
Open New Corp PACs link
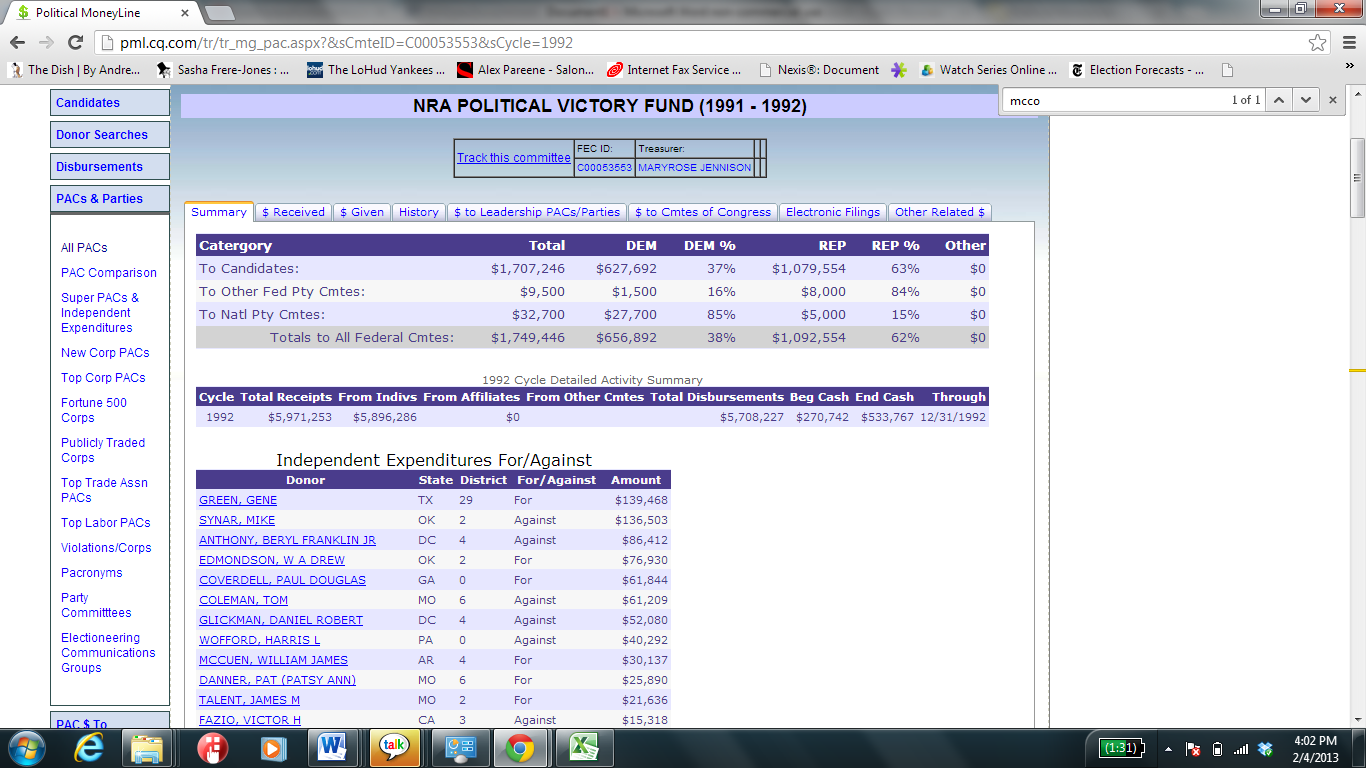click(105, 353)
